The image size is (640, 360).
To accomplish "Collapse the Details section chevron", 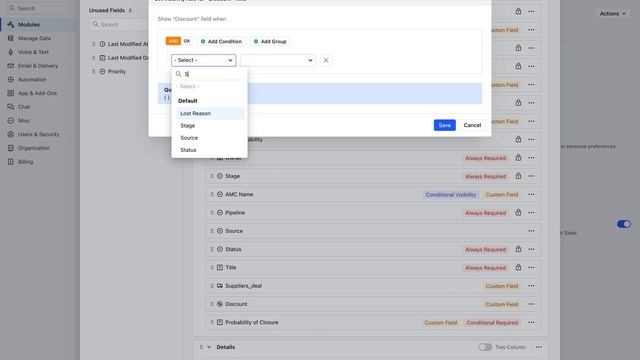I will pyautogui.click(x=209, y=347).
